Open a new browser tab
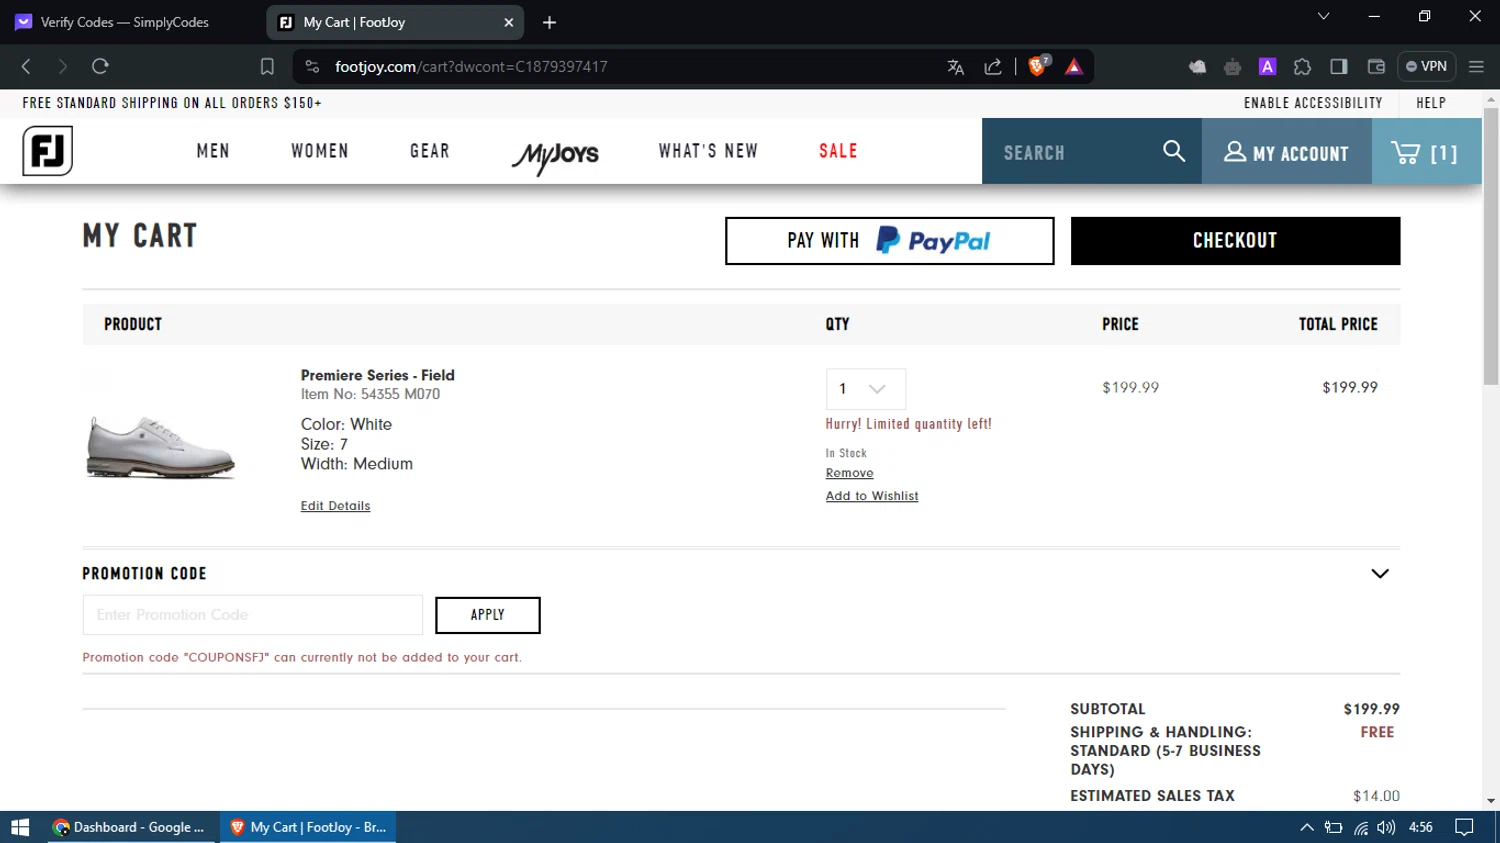This screenshot has height=843, width=1500. (549, 22)
